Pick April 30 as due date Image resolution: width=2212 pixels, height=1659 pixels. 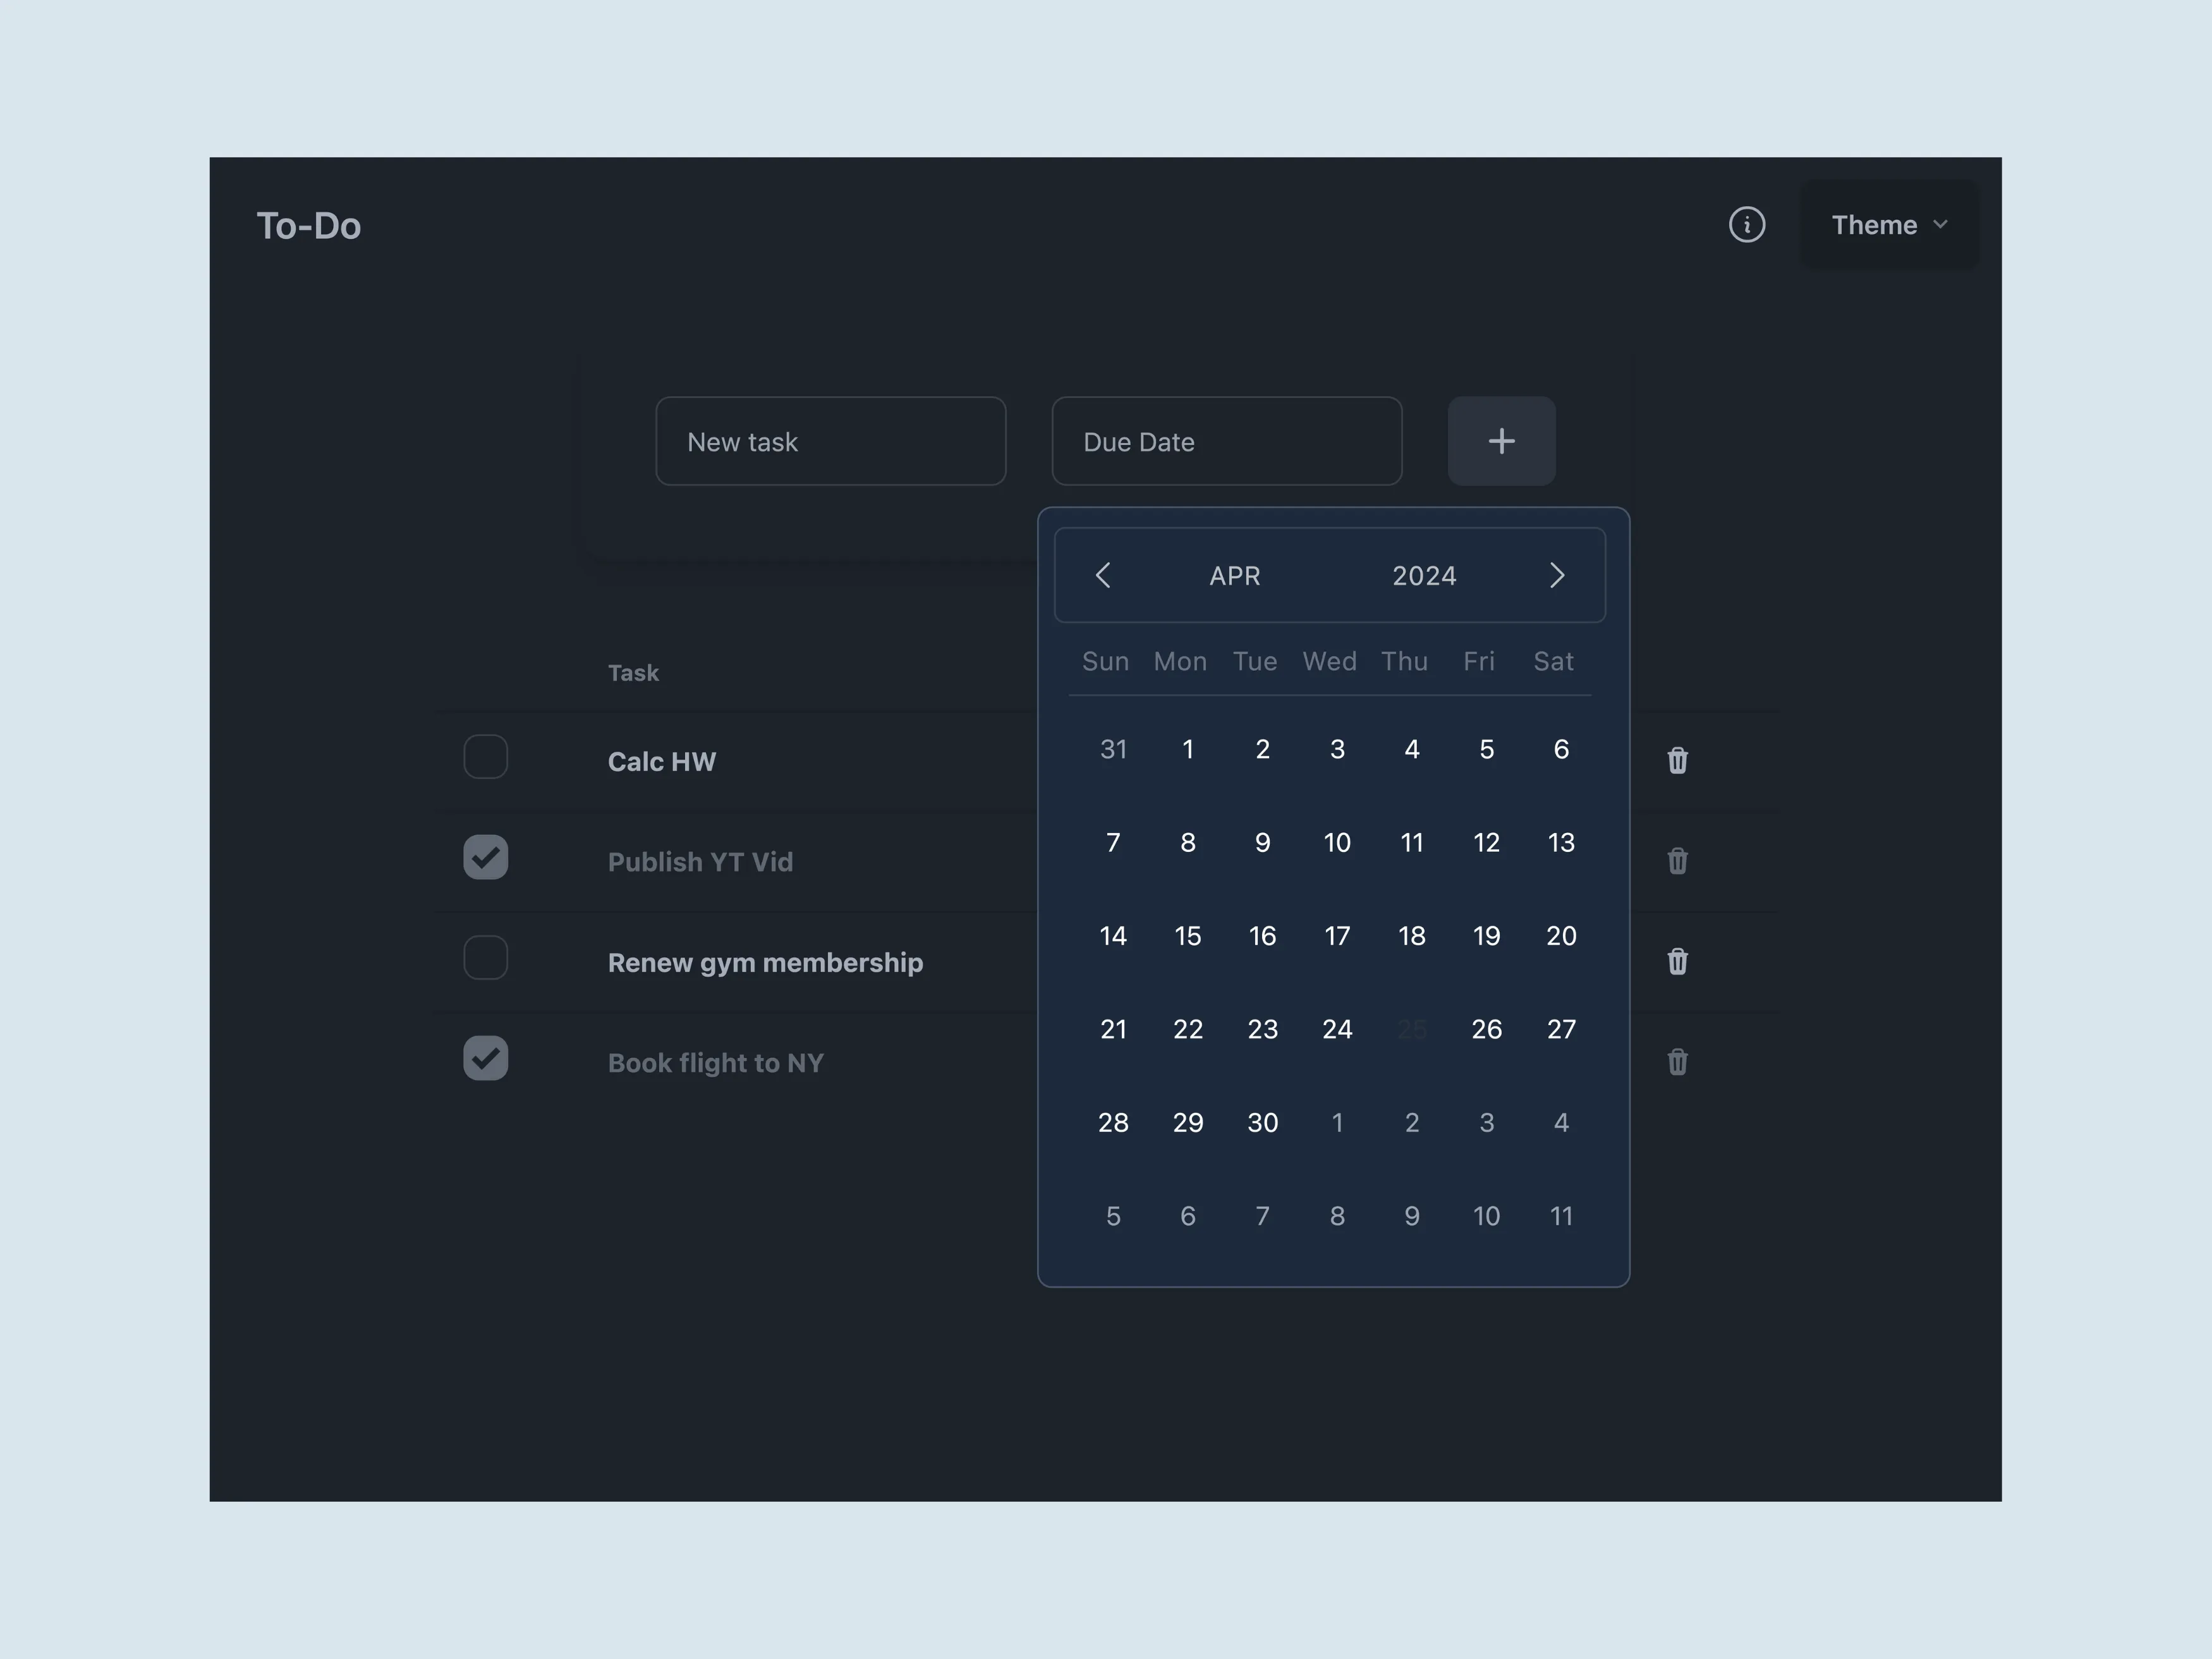point(1262,1123)
